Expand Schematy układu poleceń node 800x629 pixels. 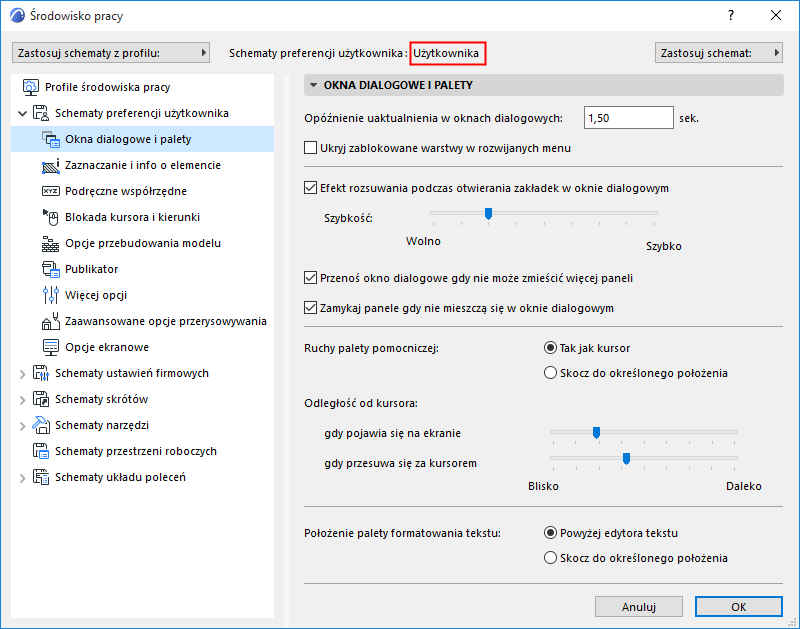pyautogui.click(x=22, y=478)
